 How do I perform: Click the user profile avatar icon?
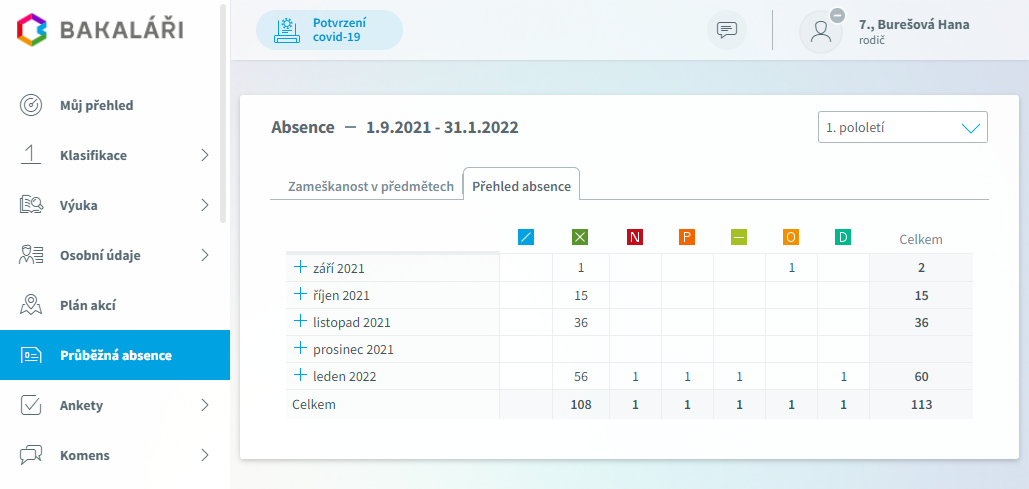(x=820, y=32)
